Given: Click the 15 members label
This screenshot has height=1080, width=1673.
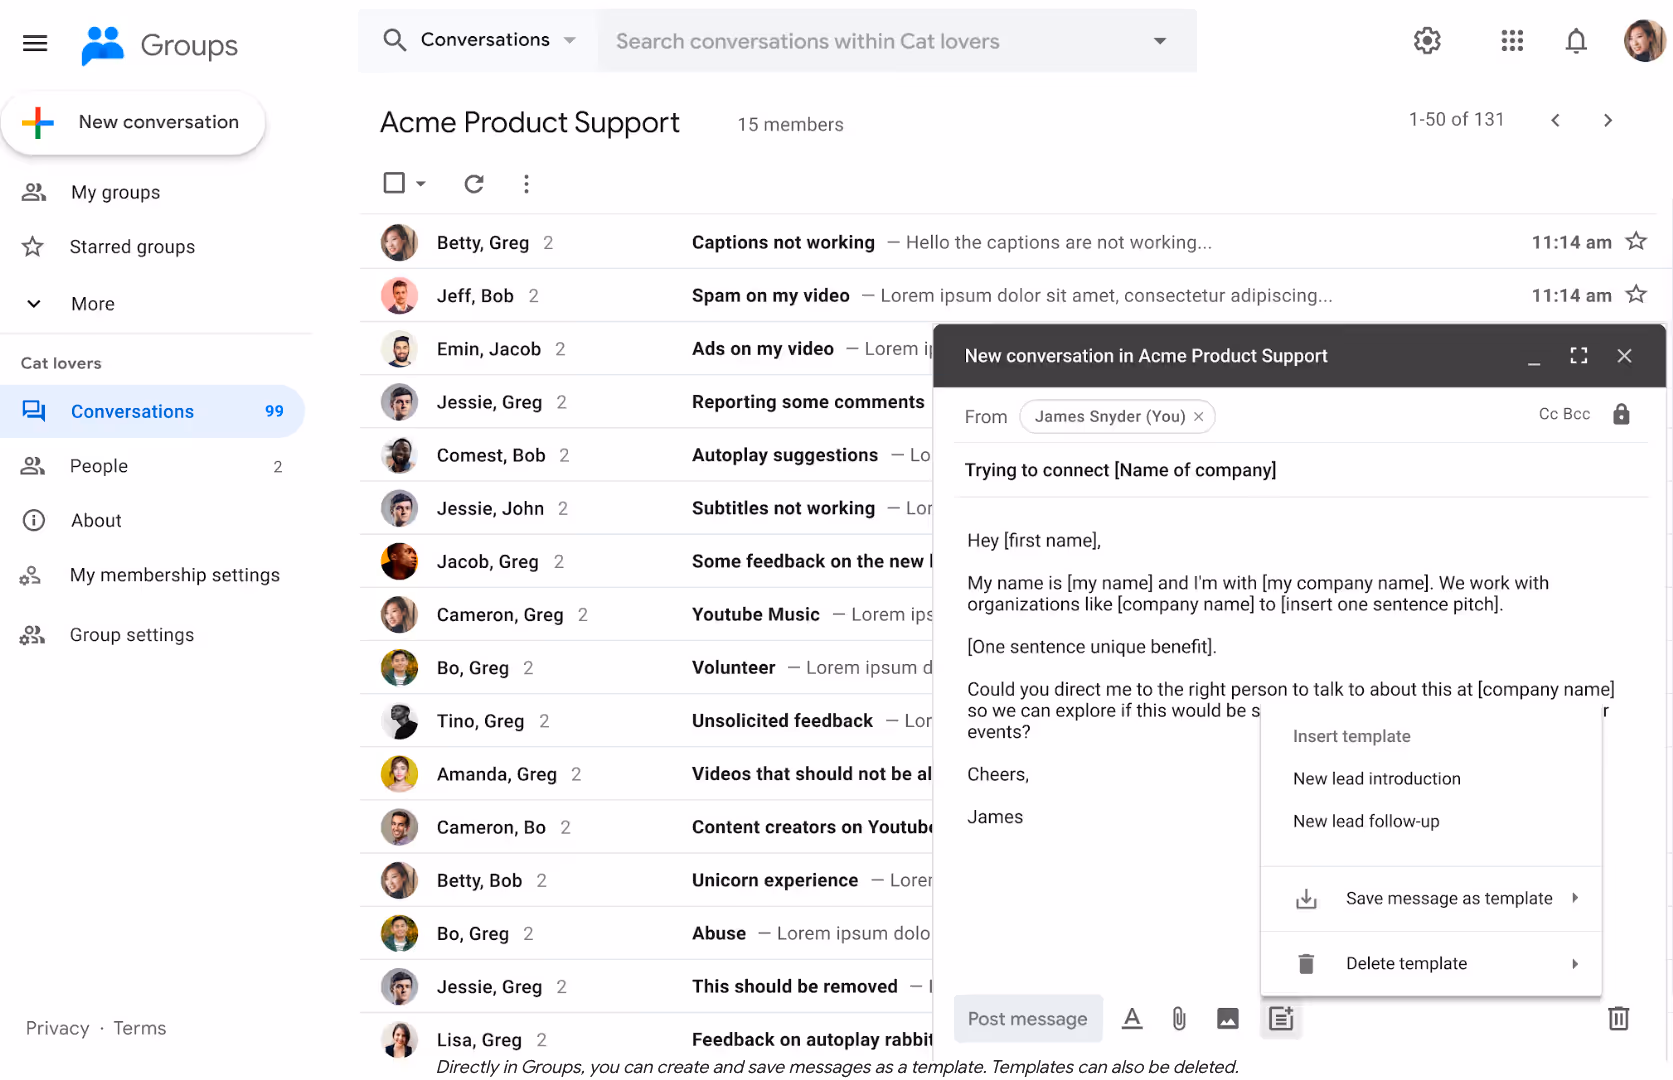Looking at the screenshot, I should click(x=790, y=125).
